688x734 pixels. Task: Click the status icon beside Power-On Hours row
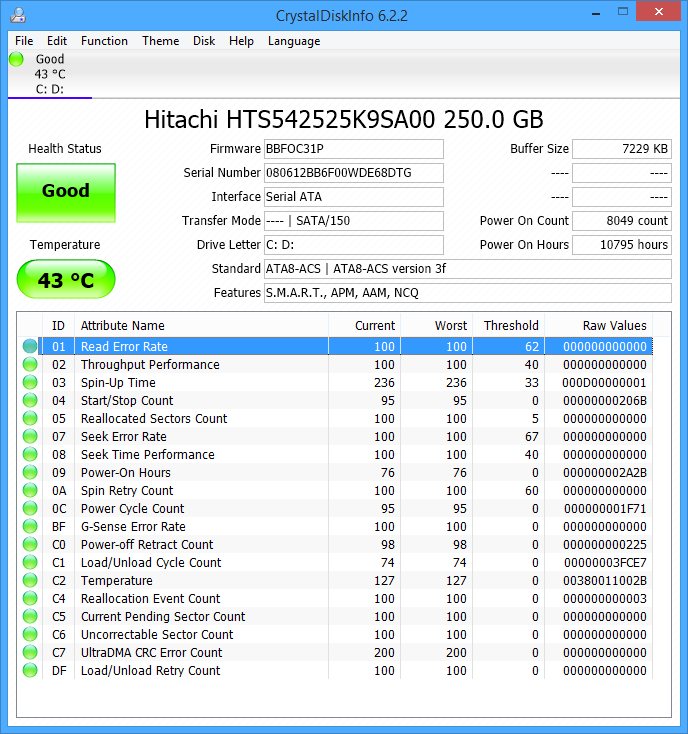pos(30,473)
